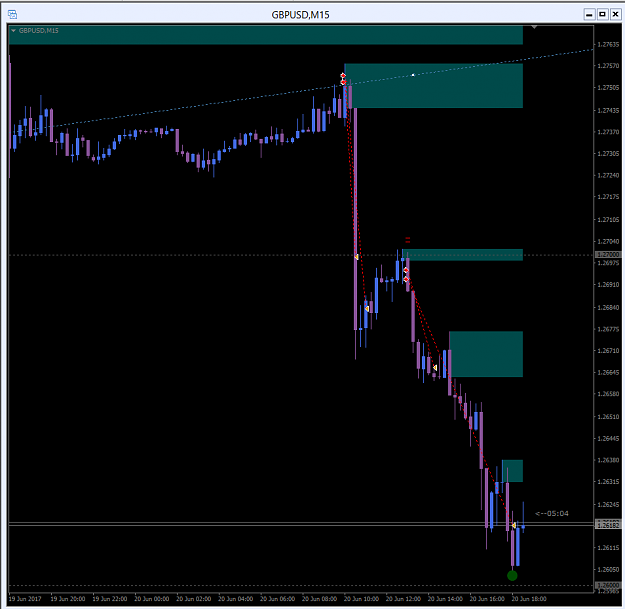Click the 1.27435 price on the axis
The image size is (625, 609).
pyautogui.click(x=608, y=110)
